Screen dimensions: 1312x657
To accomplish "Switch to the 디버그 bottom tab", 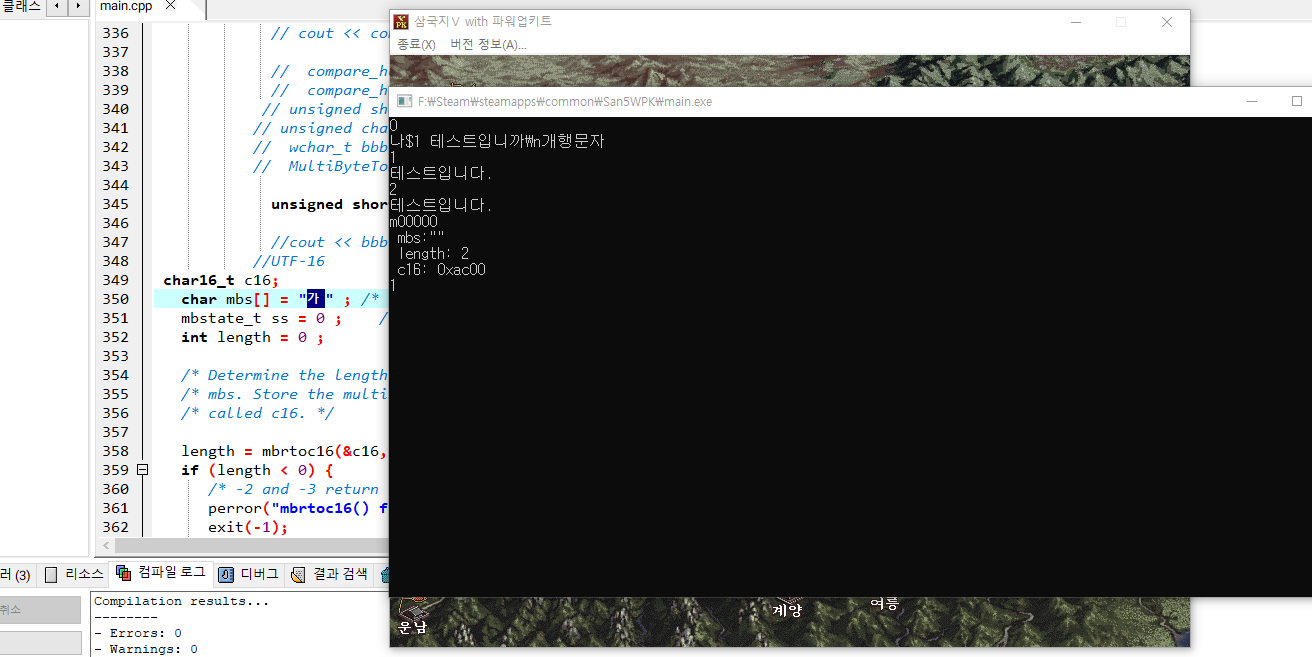I will pyautogui.click(x=248, y=574).
